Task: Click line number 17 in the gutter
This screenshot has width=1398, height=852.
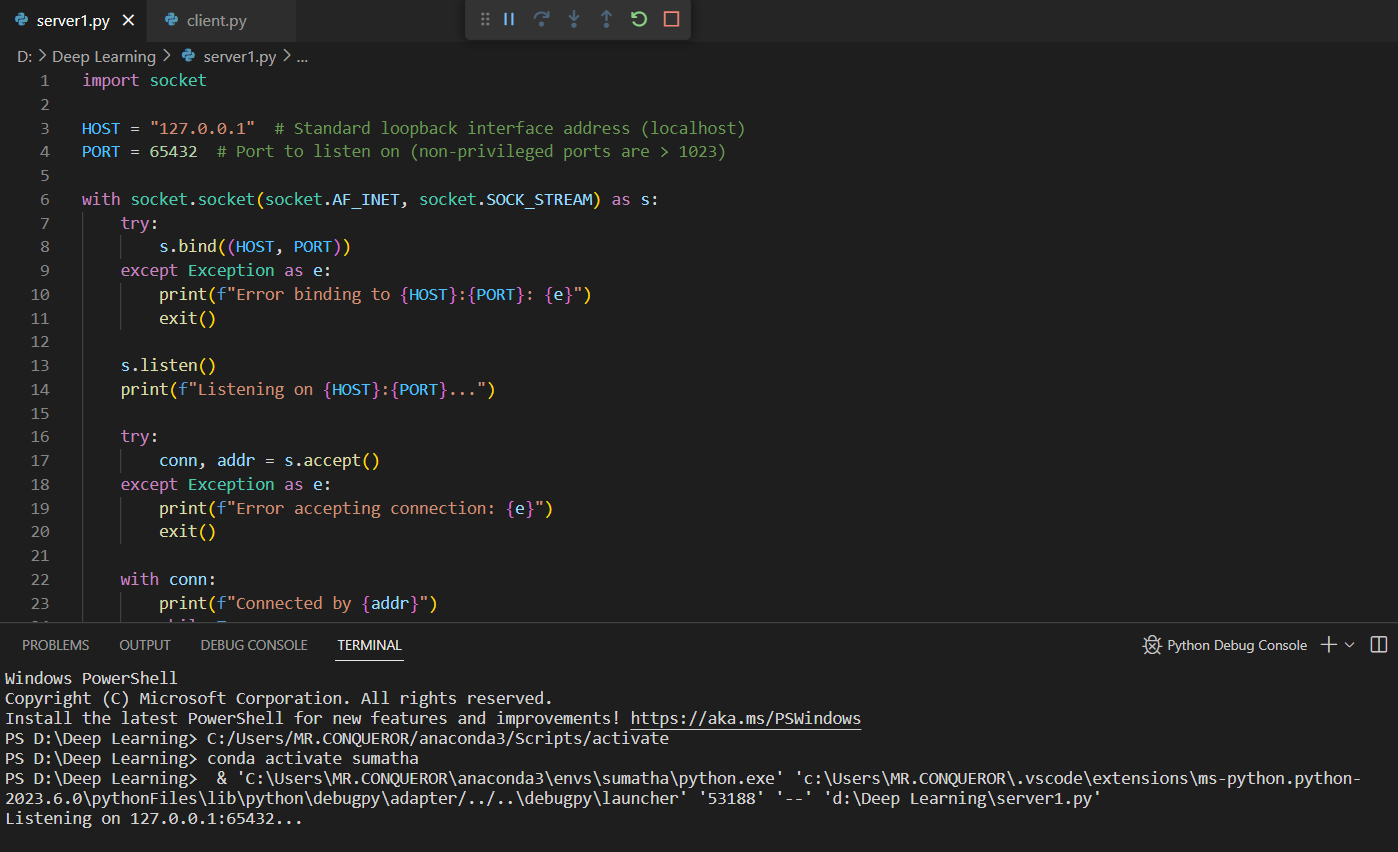Action: pos(40,460)
